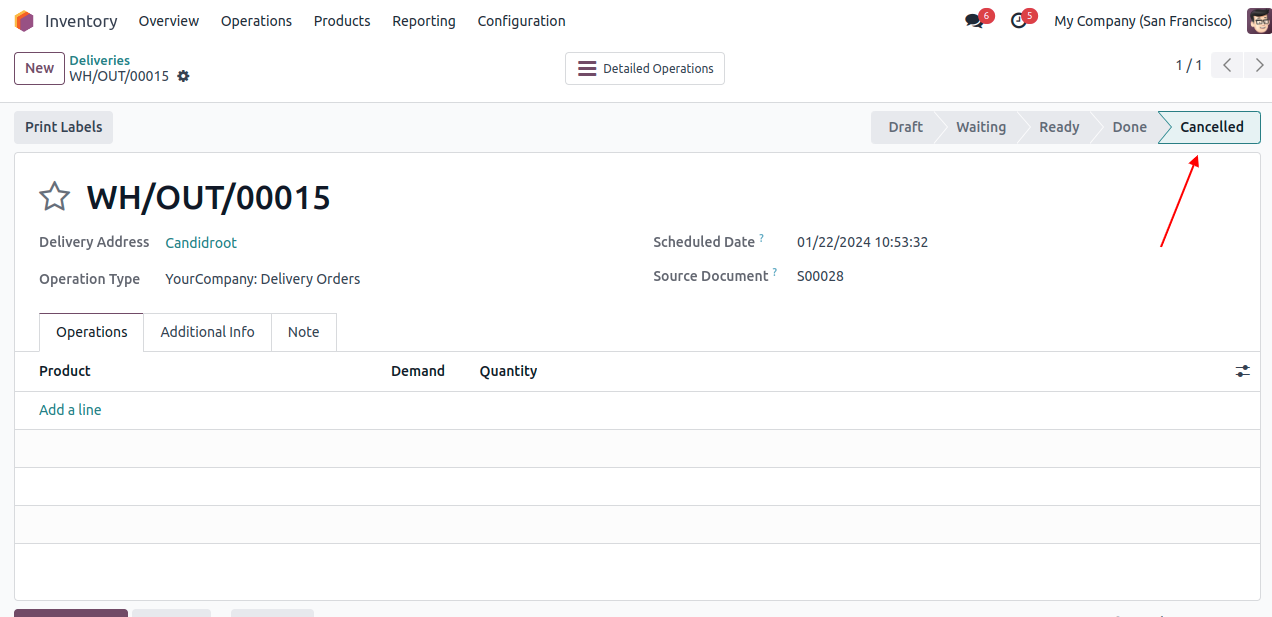
Task: Open the Operations menu in navbar
Action: coord(256,21)
